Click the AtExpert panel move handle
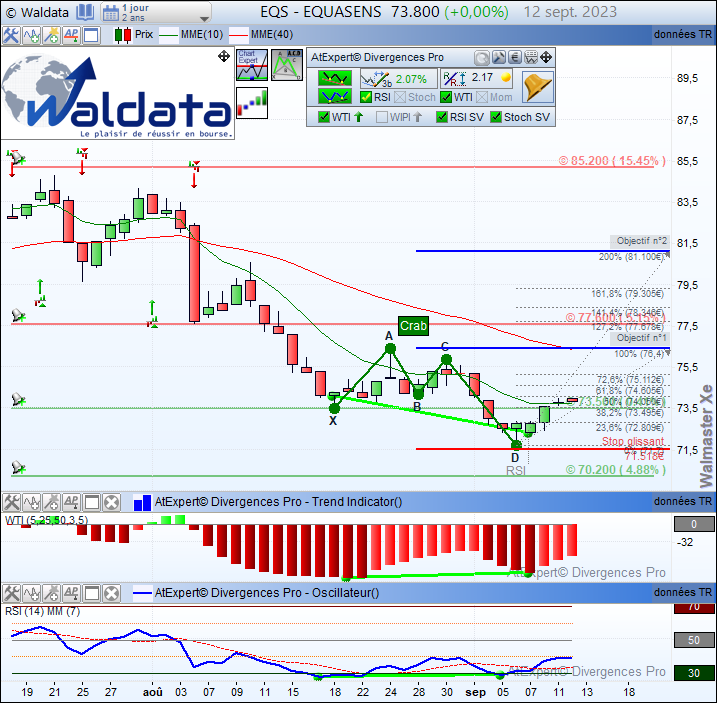717x703 pixels. click(x=546, y=58)
